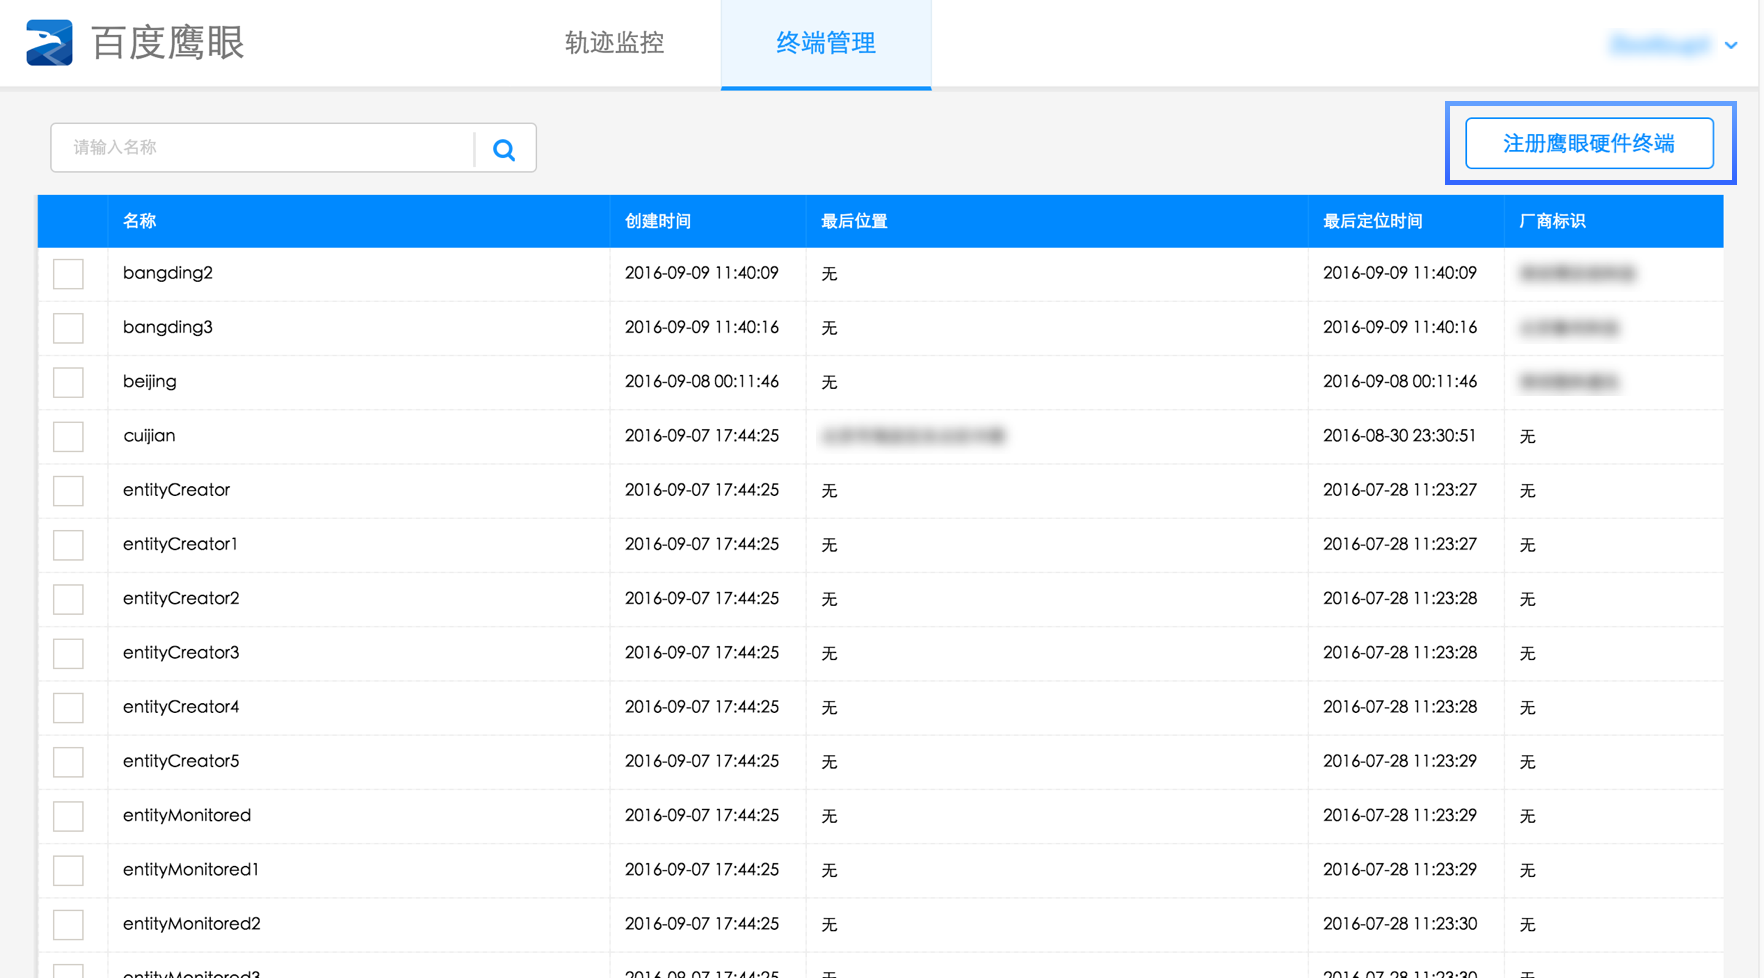Open the user account dropdown arrow
This screenshot has height=978, width=1764.
[1731, 45]
